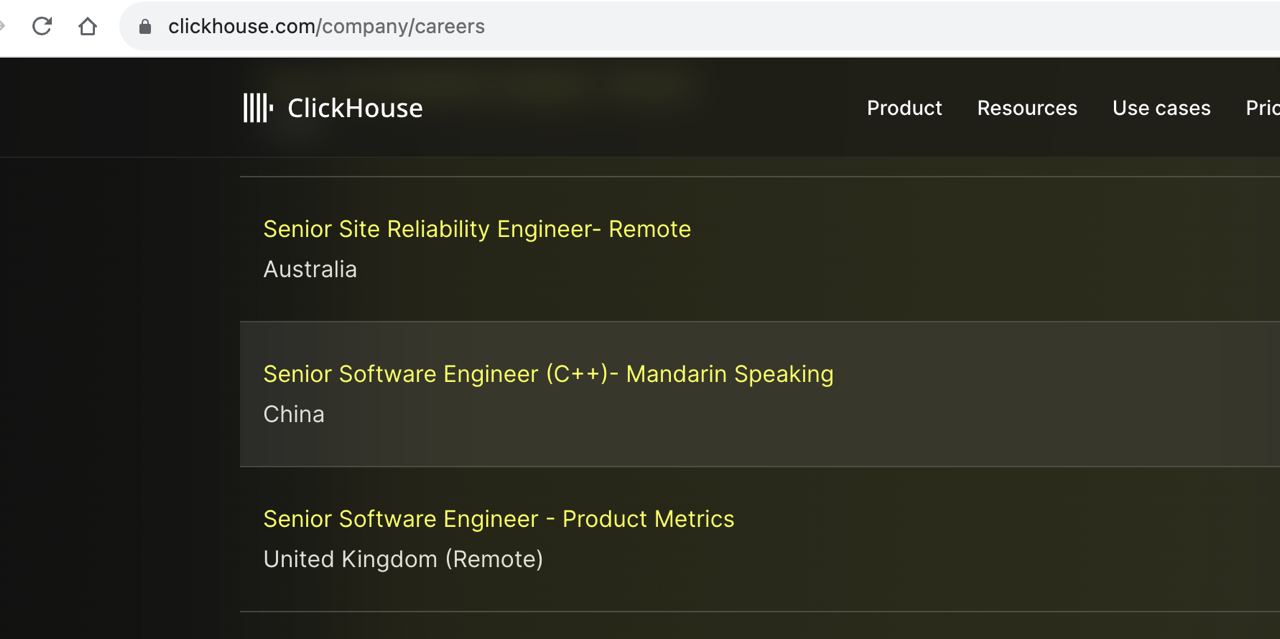Image resolution: width=1280 pixels, height=639 pixels.
Task: Click the ClickHouse wordmark in the header
Action: pos(355,108)
